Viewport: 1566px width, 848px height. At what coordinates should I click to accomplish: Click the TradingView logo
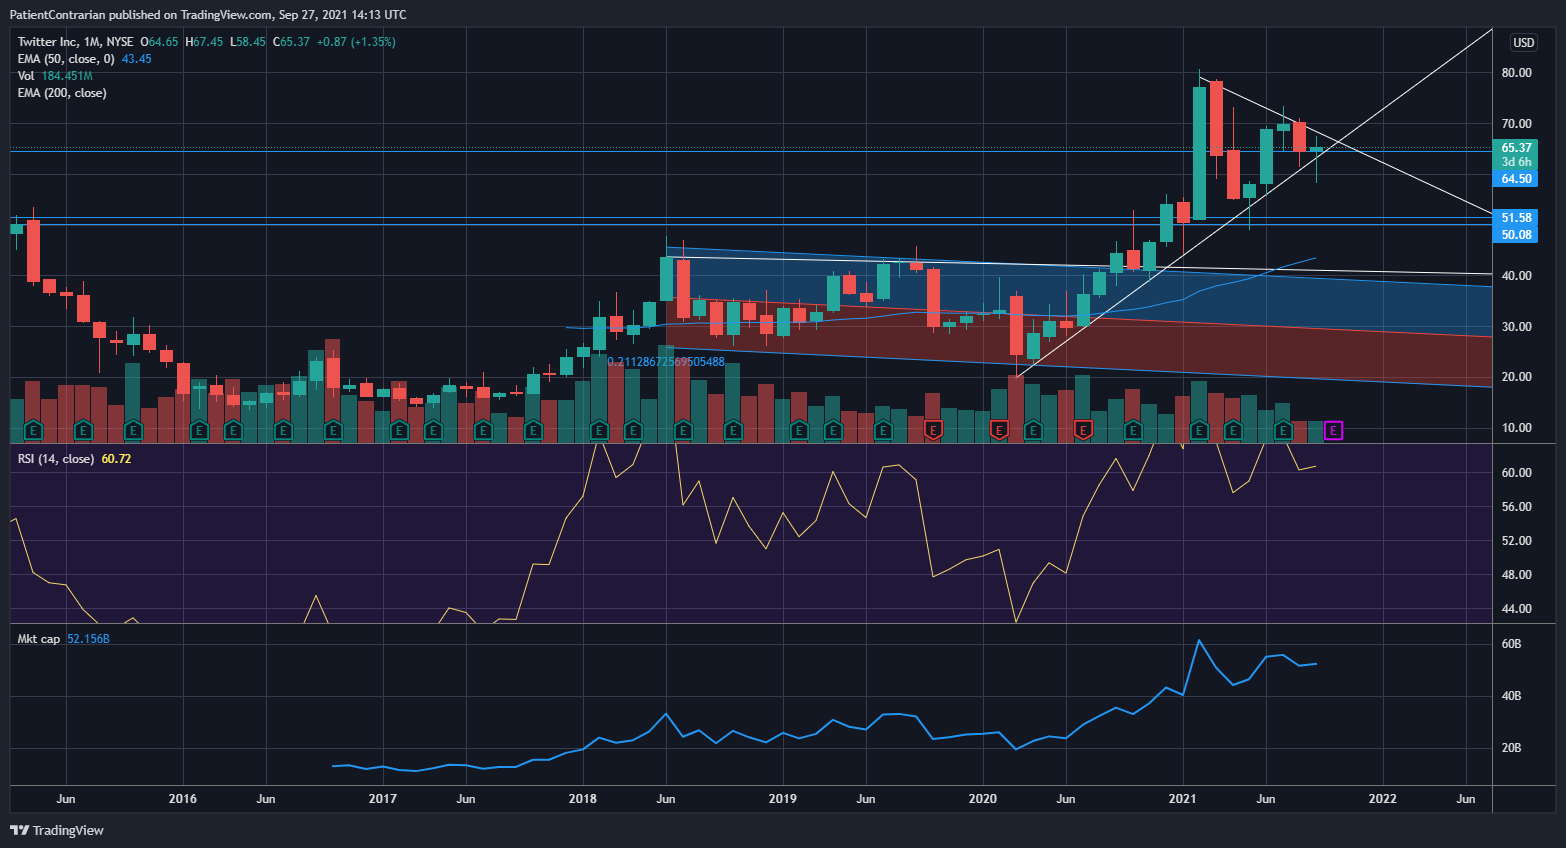[57, 830]
